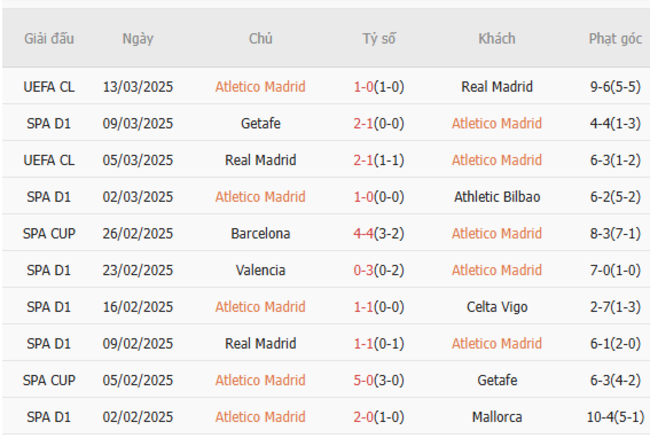Click the Phạt góc column header
This screenshot has height=438, width=650.
[x=616, y=39]
